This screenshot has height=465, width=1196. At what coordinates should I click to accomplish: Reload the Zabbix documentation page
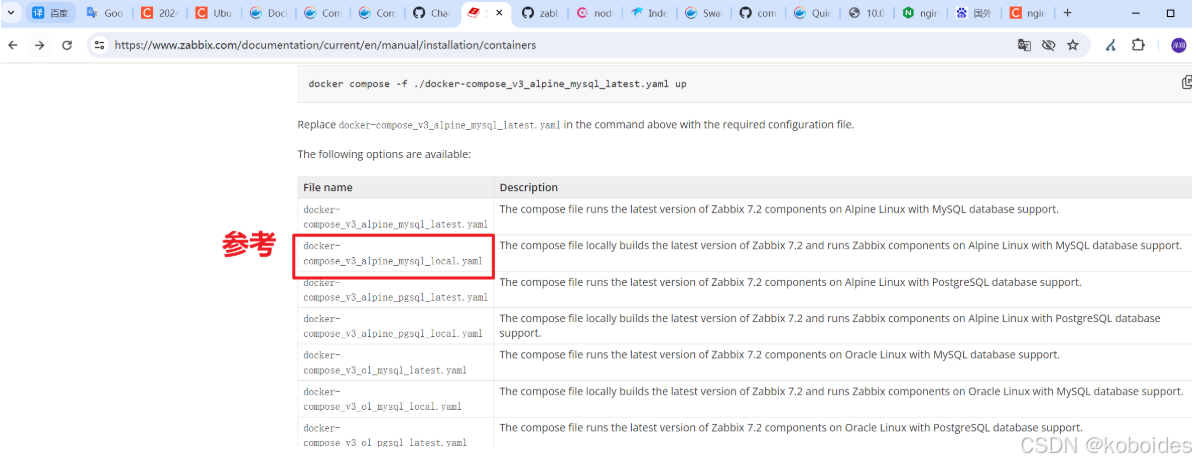click(x=67, y=45)
